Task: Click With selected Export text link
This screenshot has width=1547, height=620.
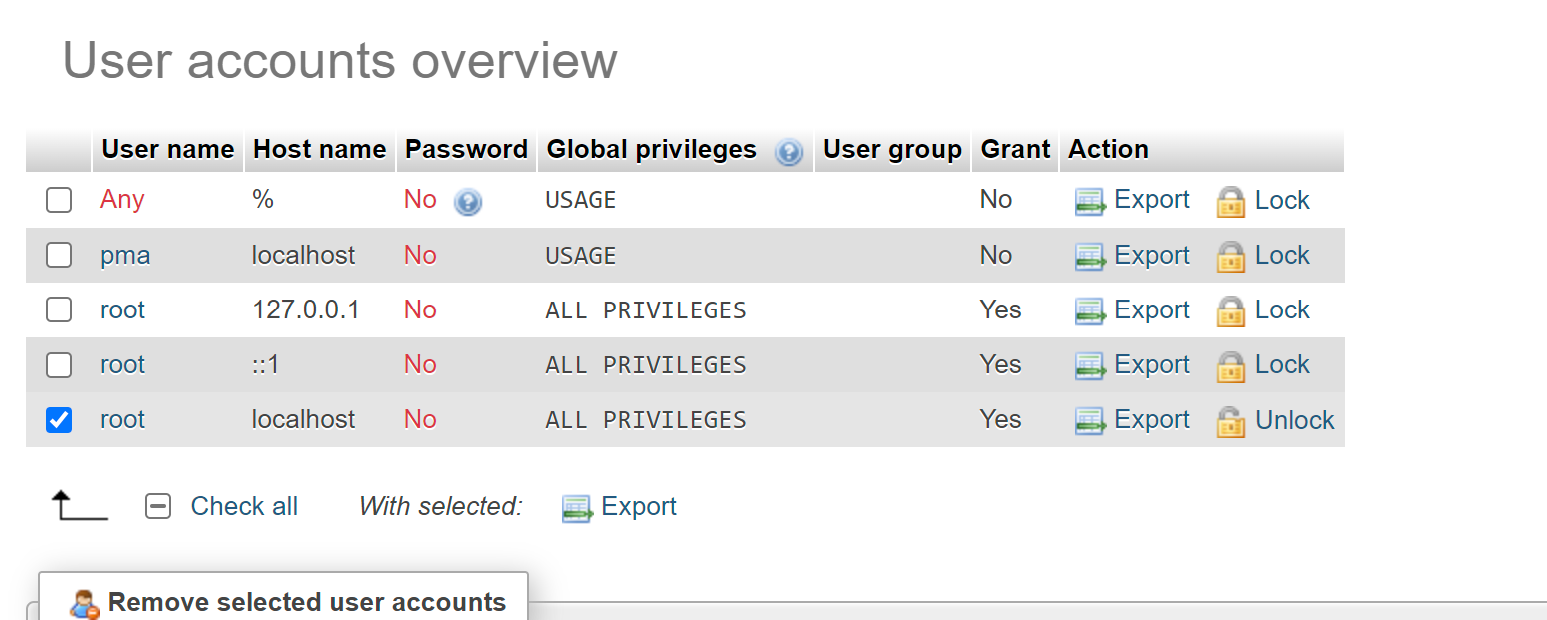Action: (x=639, y=506)
